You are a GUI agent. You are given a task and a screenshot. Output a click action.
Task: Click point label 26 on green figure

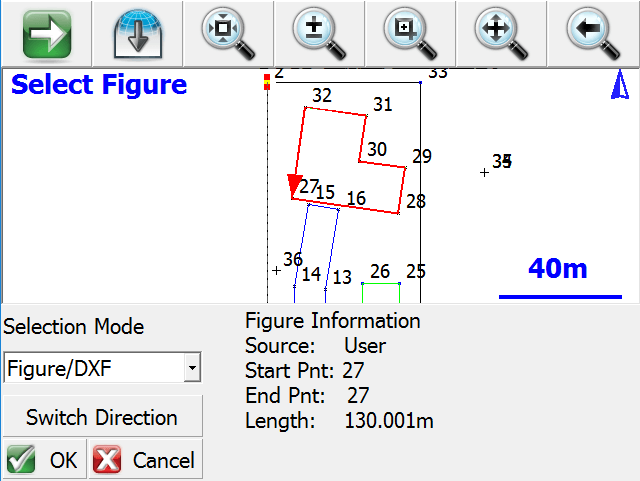pyautogui.click(x=380, y=272)
